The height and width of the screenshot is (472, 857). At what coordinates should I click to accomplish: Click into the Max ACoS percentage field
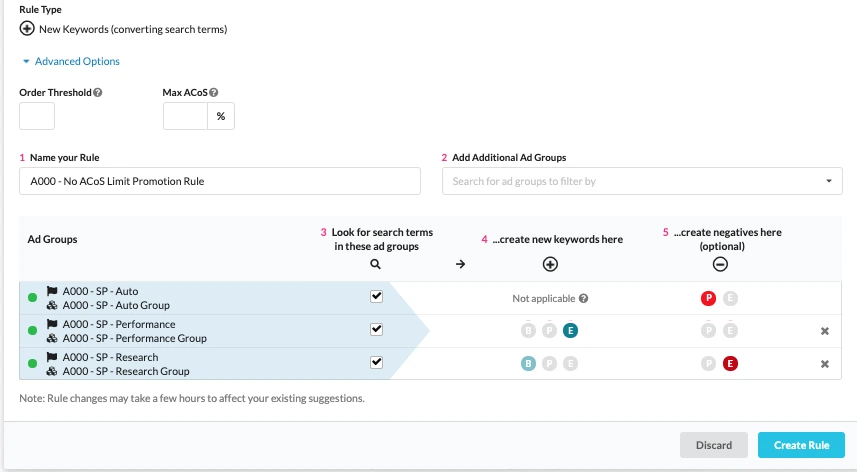click(x=185, y=116)
